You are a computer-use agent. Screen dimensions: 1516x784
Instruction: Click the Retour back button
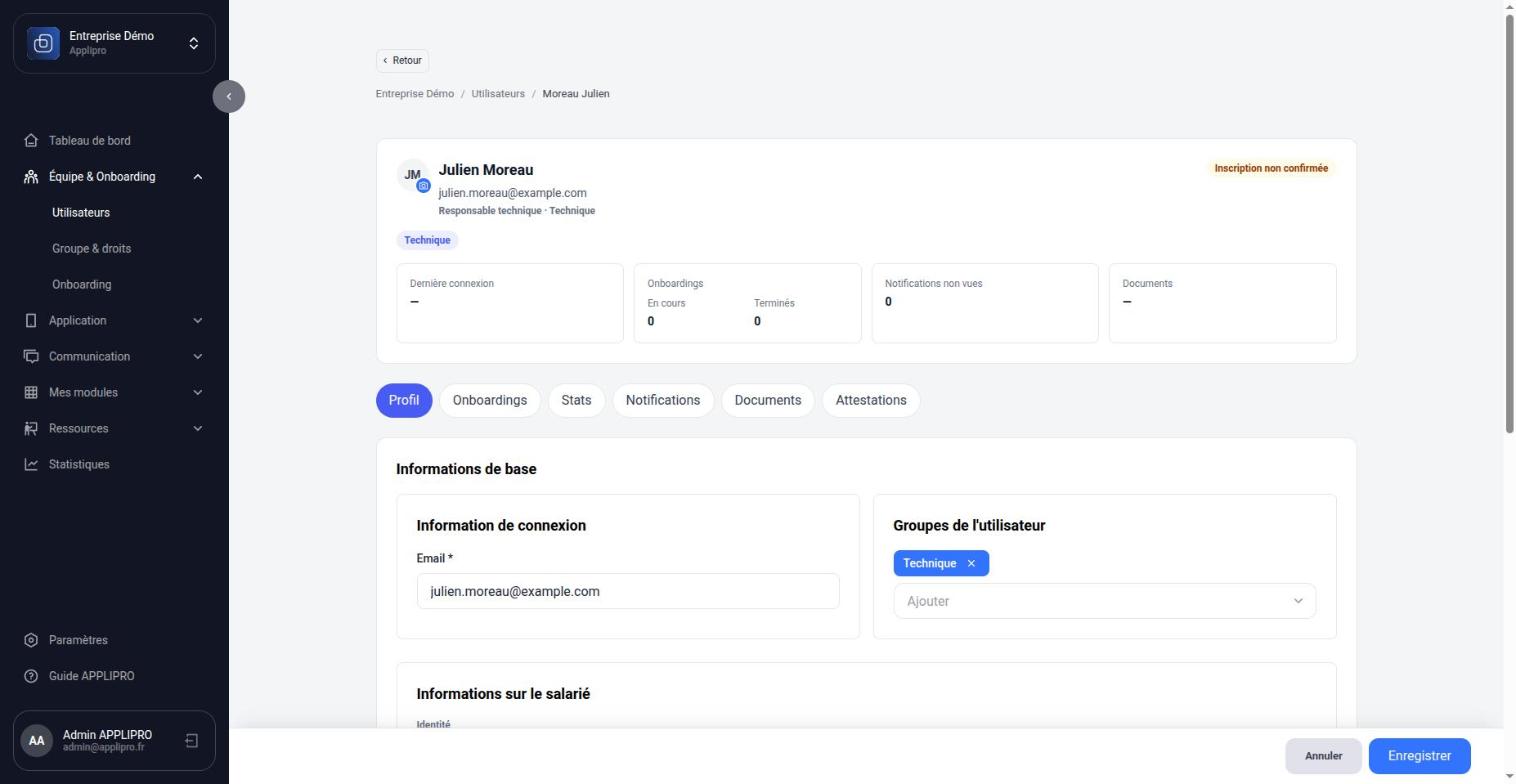click(x=403, y=61)
